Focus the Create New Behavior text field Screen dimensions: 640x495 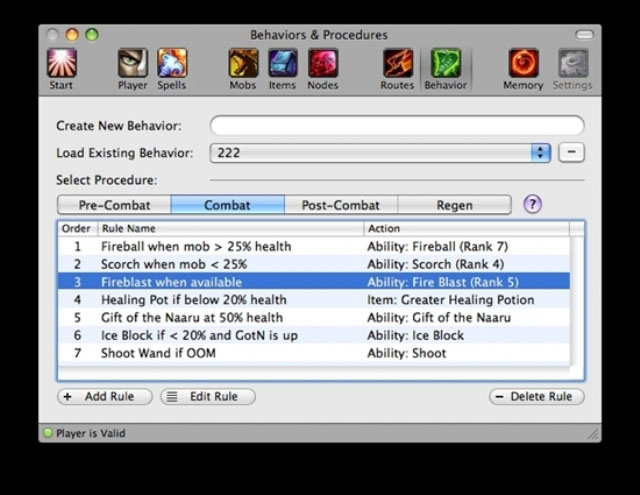pyautogui.click(x=397, y=126)
